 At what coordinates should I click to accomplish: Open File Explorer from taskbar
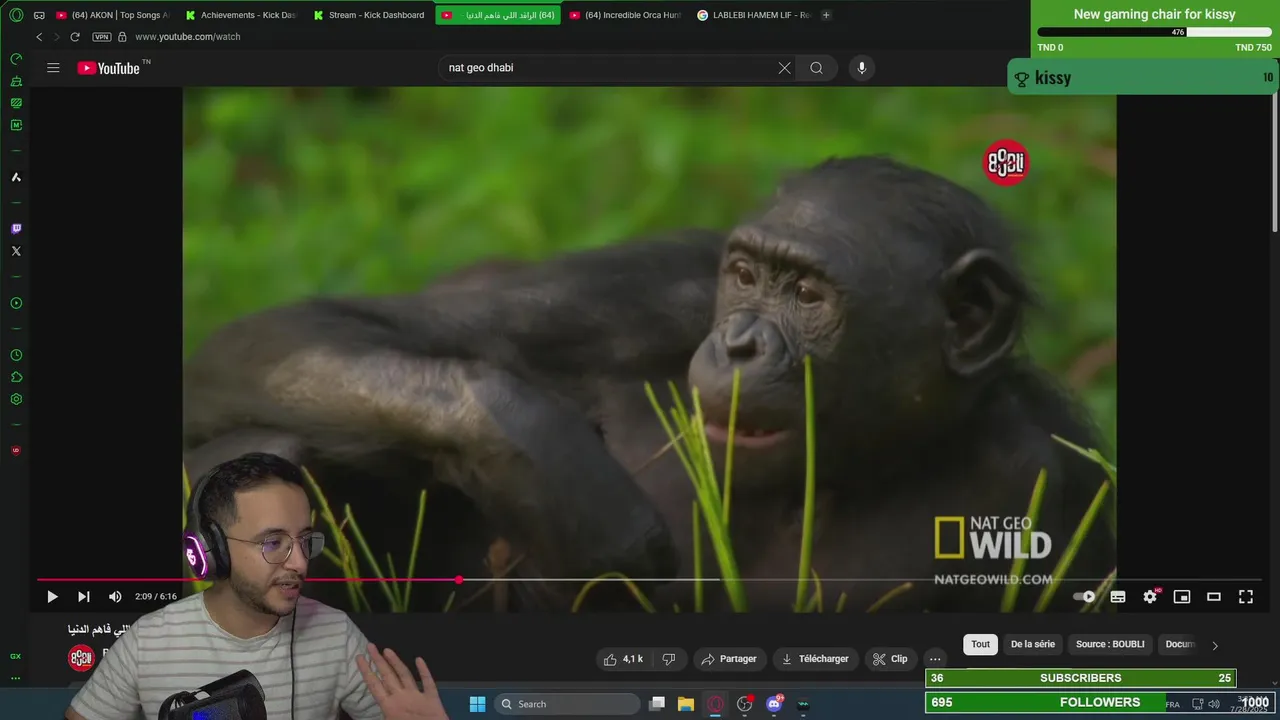[x=686, y=704]
